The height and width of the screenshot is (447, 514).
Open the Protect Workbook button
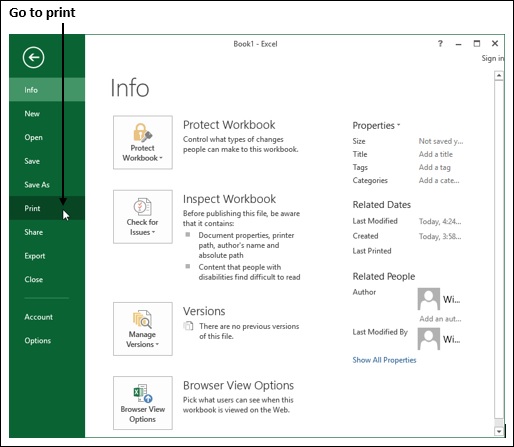tap(143, 142)
